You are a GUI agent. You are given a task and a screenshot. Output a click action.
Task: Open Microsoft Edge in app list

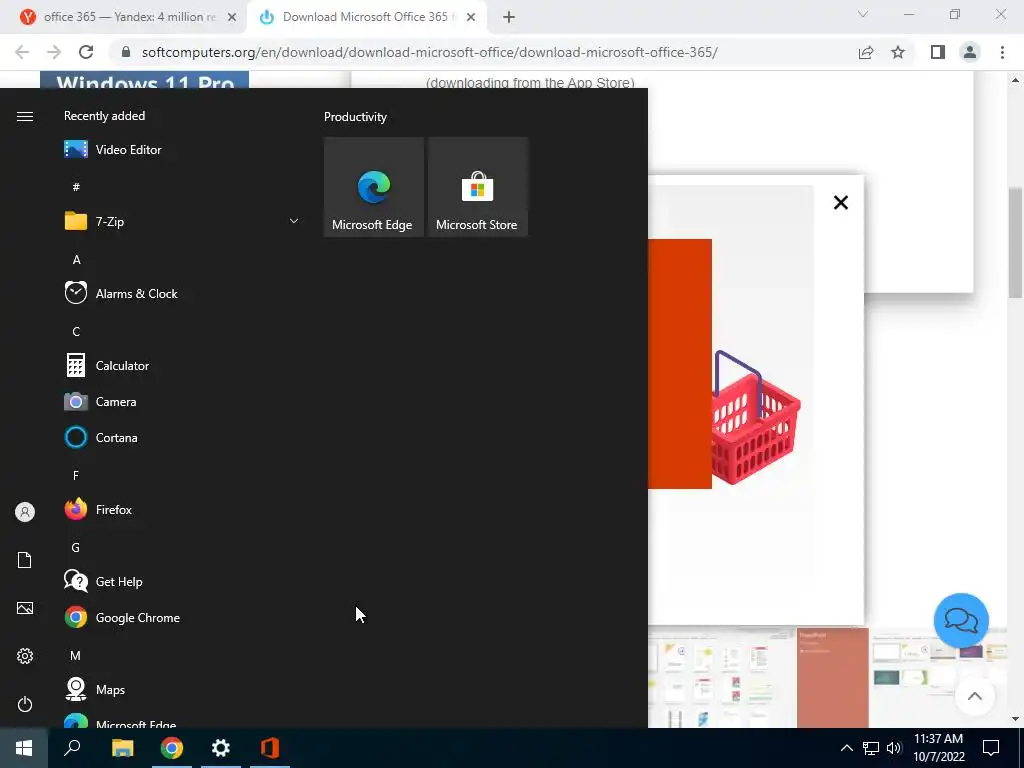(181, 721)
